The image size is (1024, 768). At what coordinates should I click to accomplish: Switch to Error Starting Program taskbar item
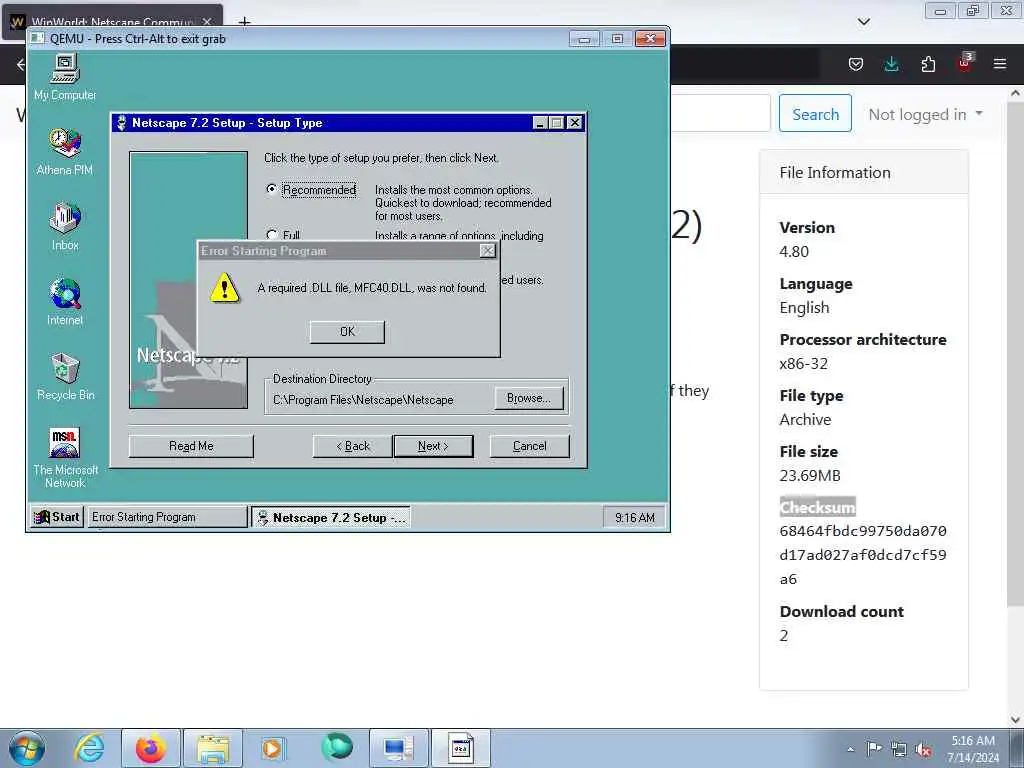[x=167, y=517]
